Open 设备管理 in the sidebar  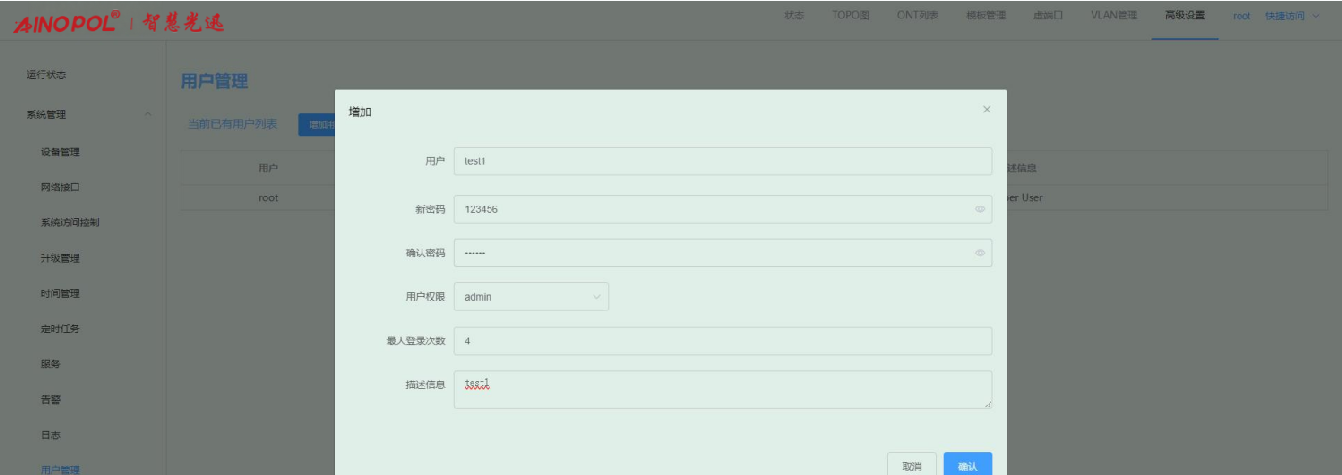pyautogui.click(x=60, y=152)
